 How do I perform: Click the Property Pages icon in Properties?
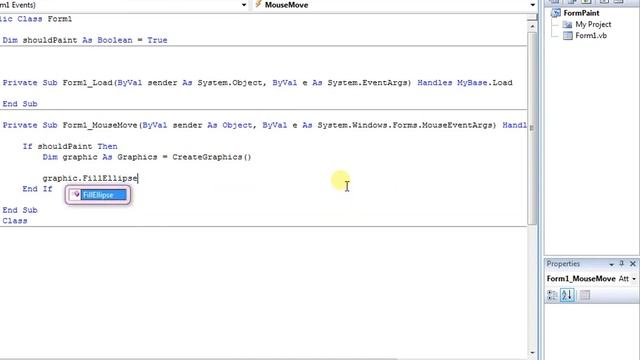[584, 295]
